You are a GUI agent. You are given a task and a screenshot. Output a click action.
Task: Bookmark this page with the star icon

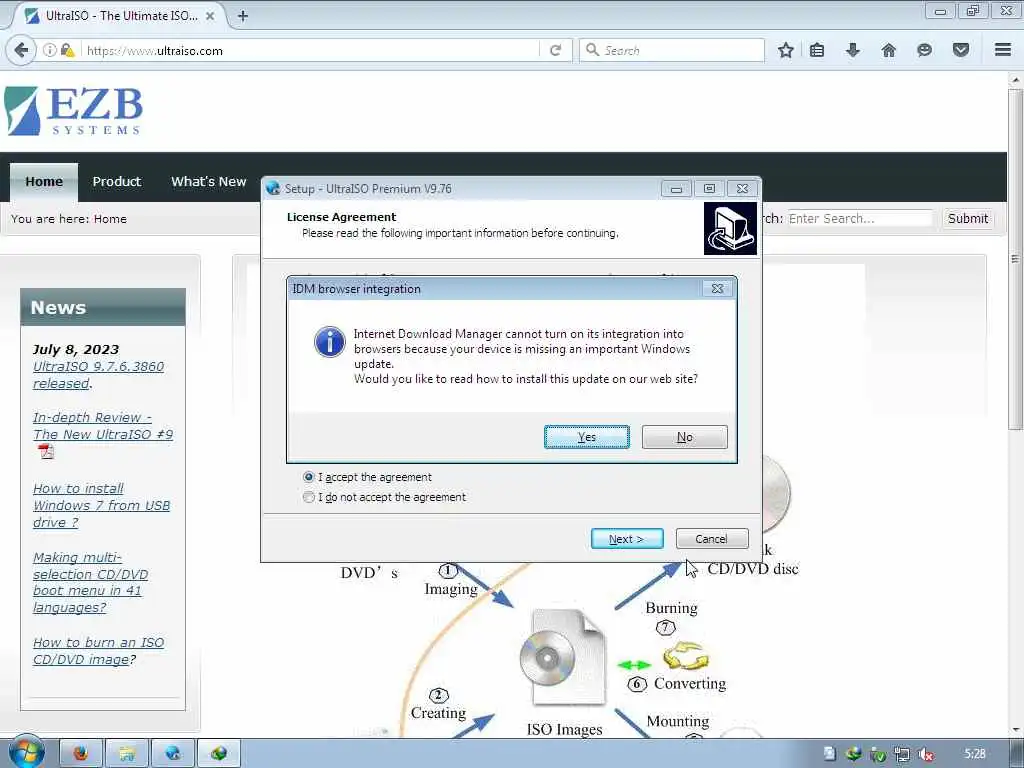[x=786, y=50]
